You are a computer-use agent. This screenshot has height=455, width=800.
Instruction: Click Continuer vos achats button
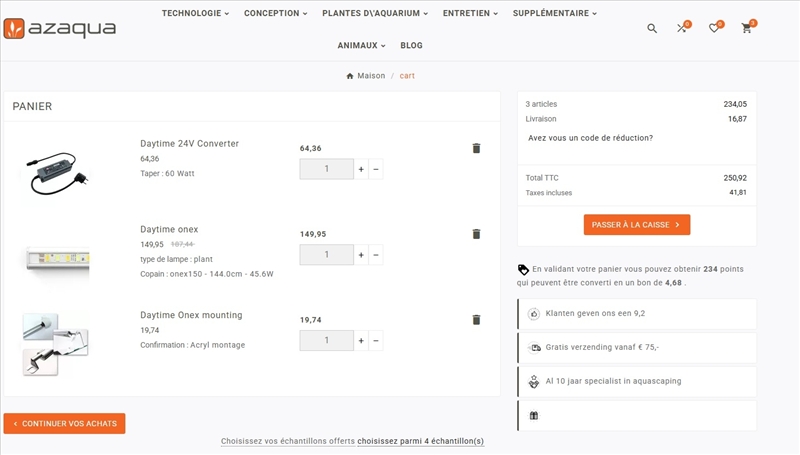coord(64,423)
